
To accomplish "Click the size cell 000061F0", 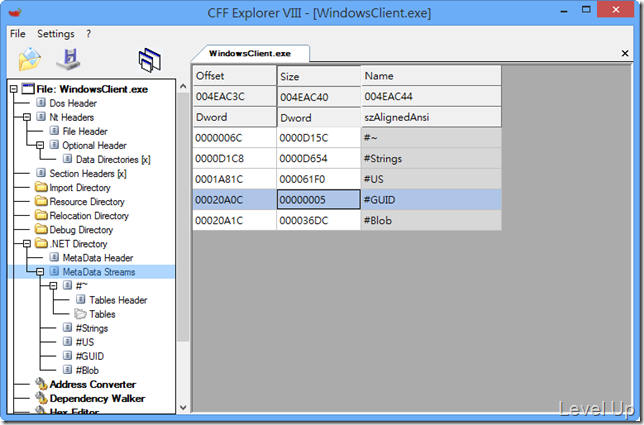I will coord(319,179).
